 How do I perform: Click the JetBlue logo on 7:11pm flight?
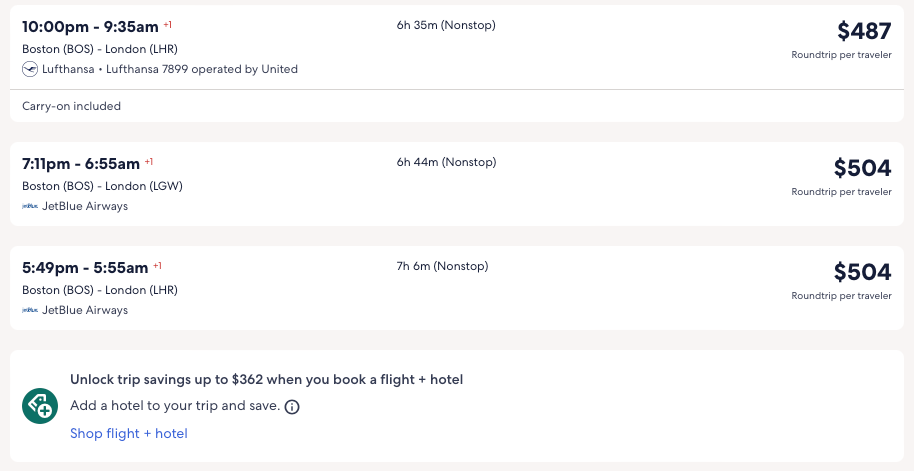point(30,206)
